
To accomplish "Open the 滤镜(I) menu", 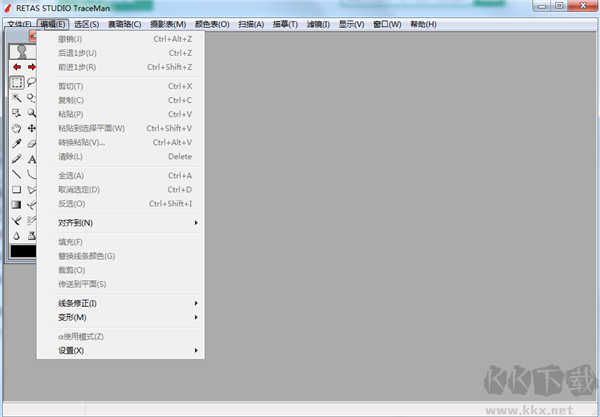I will pyautogui.click(x=318, y=24).
